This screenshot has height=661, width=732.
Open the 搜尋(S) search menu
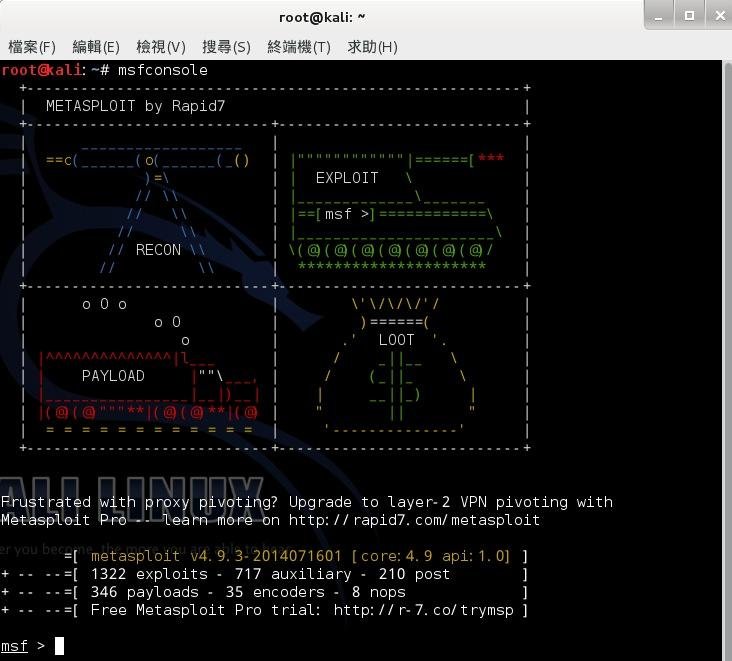[226, 47]
